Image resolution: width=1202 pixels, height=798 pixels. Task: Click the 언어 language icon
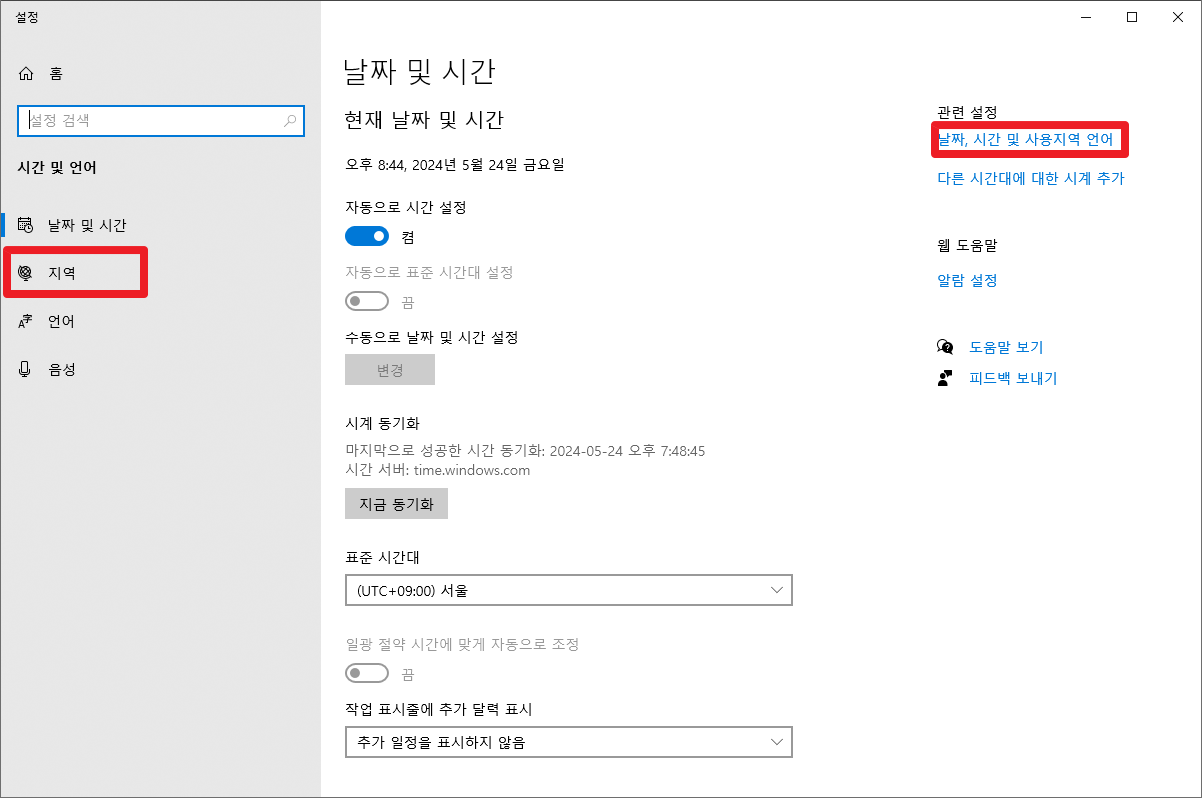pyautogui.click(x=26, y=321)
